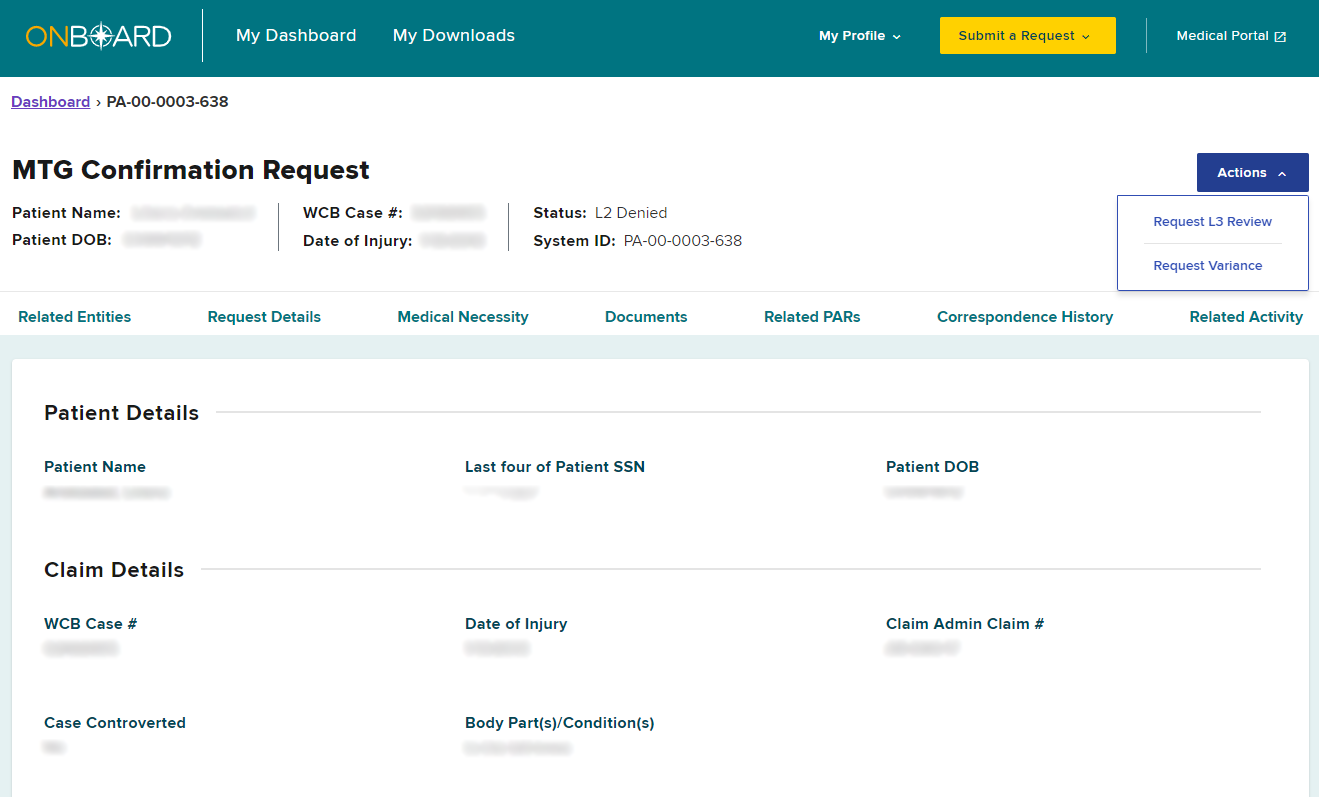Click the Dashboard breadcrumb link
The image size is (1319, 797).
[50, 102]
